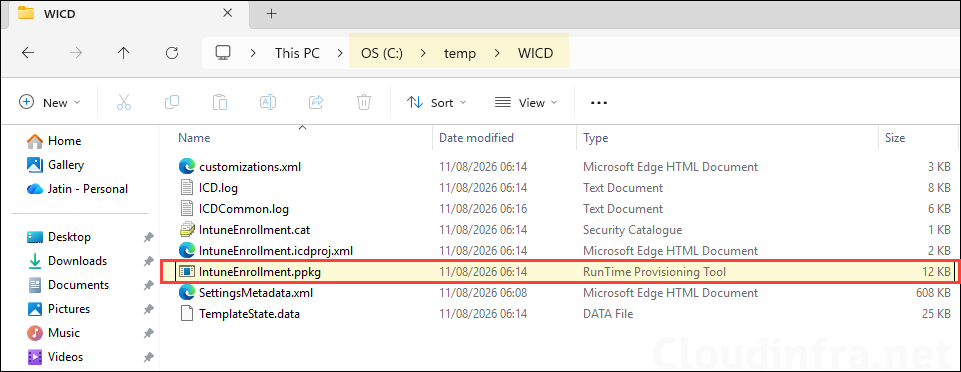Expand the chevron before This PC
Image resolution: width=961 pixels, height=372 pixels.
(253, 53)
